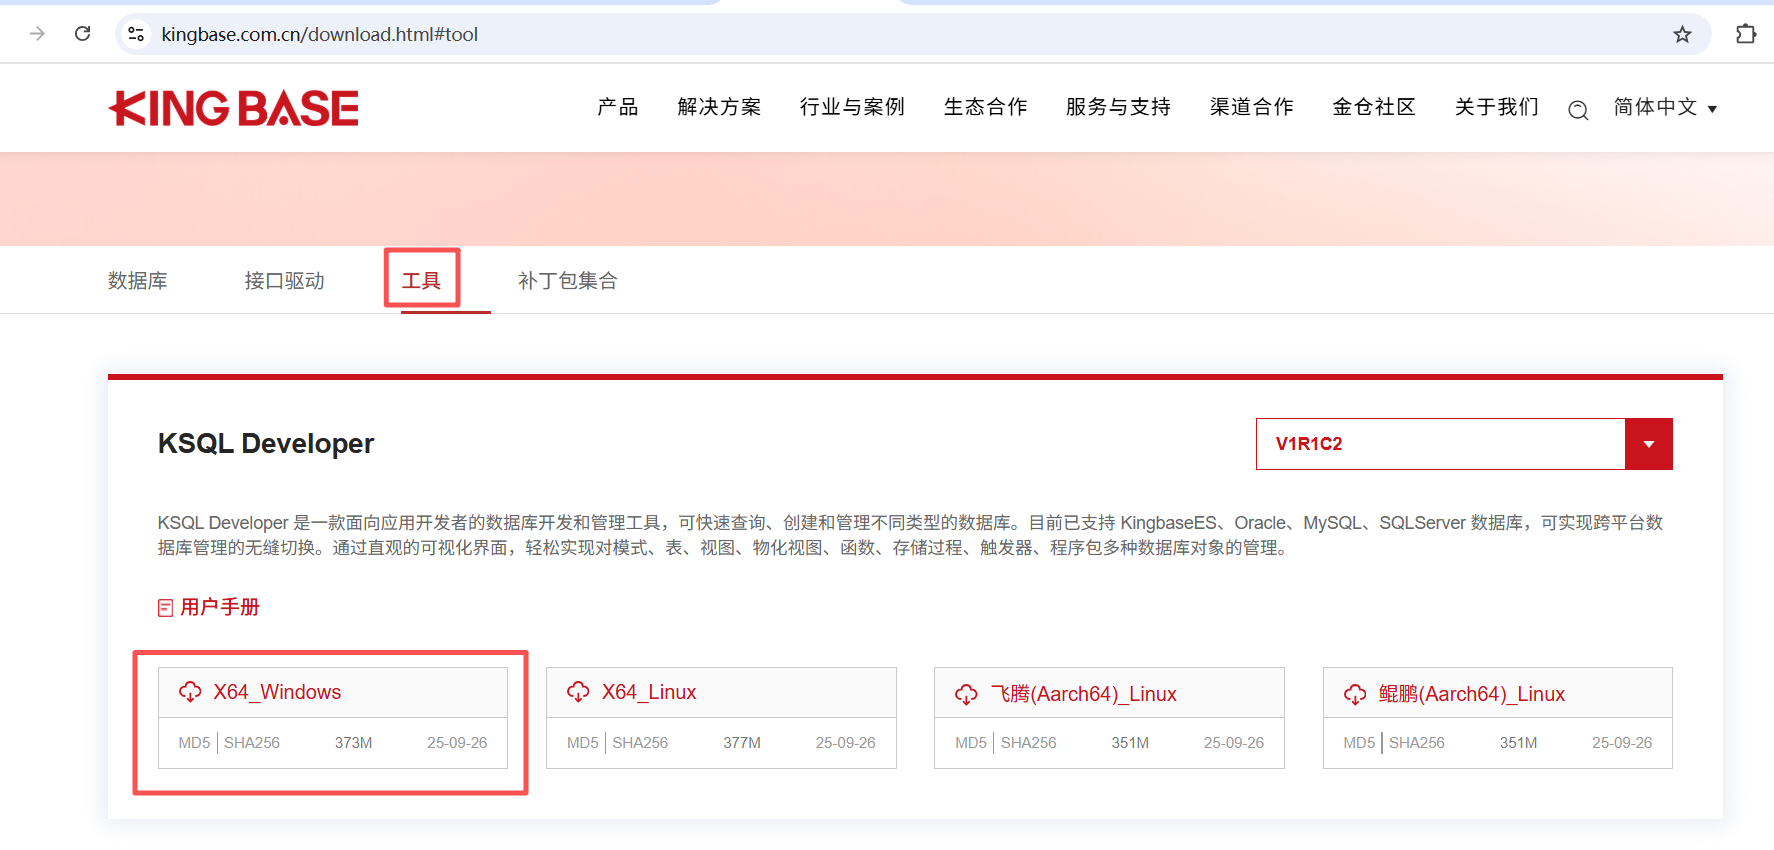Image resolution: width=1774 pixels, height=850 pixels.
Task: Click the site information icon in address bar
Action: [x=137, y=34]
